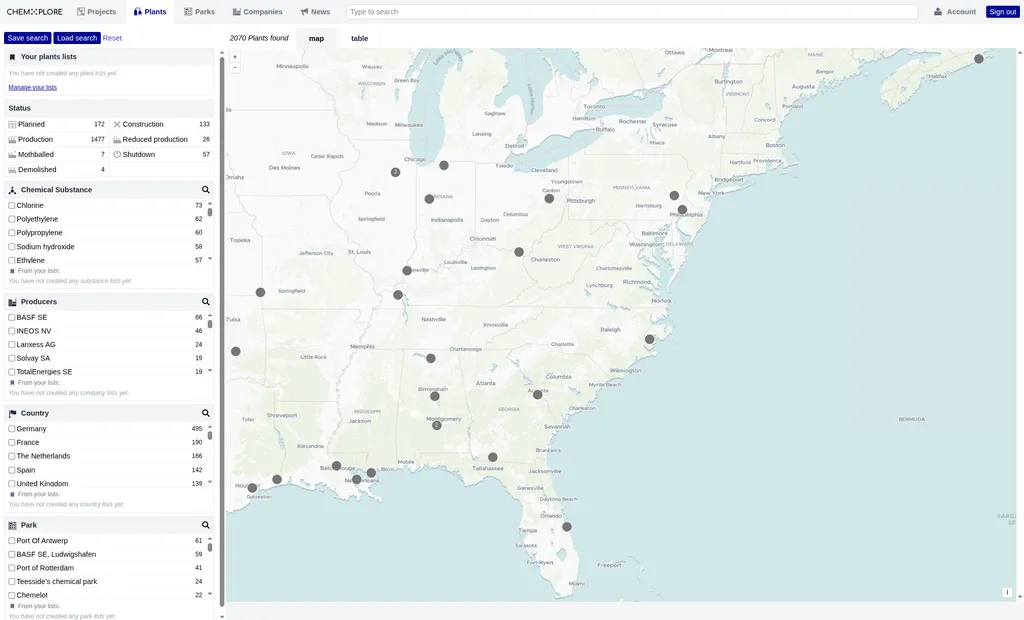Zoom in the map with plus button

[x=235, y=57]
